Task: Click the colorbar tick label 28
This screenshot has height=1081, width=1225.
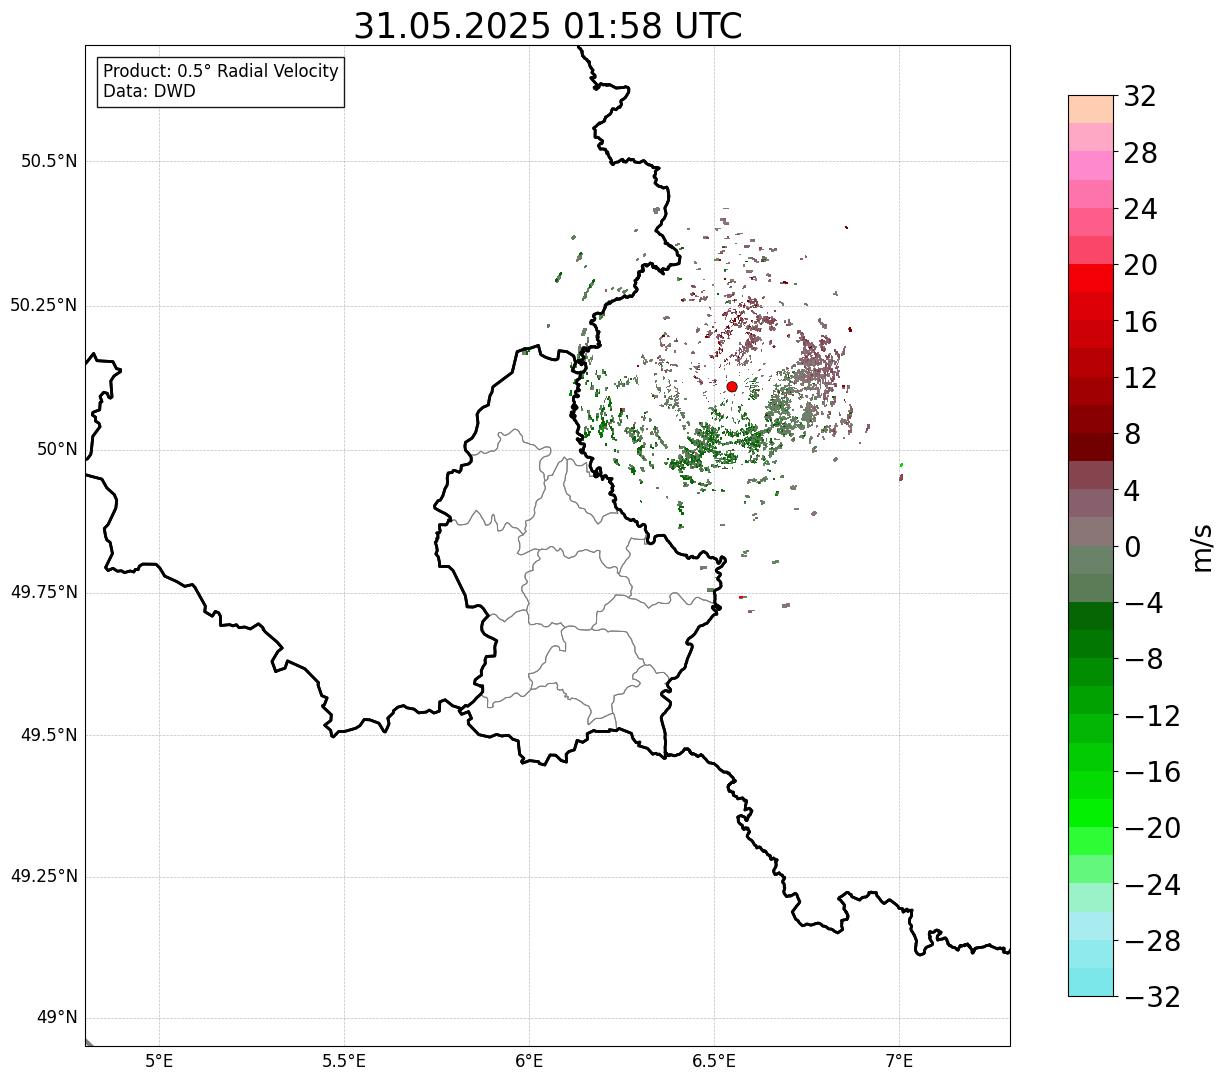Action: pyautogui.click(x=1140, y=153)
